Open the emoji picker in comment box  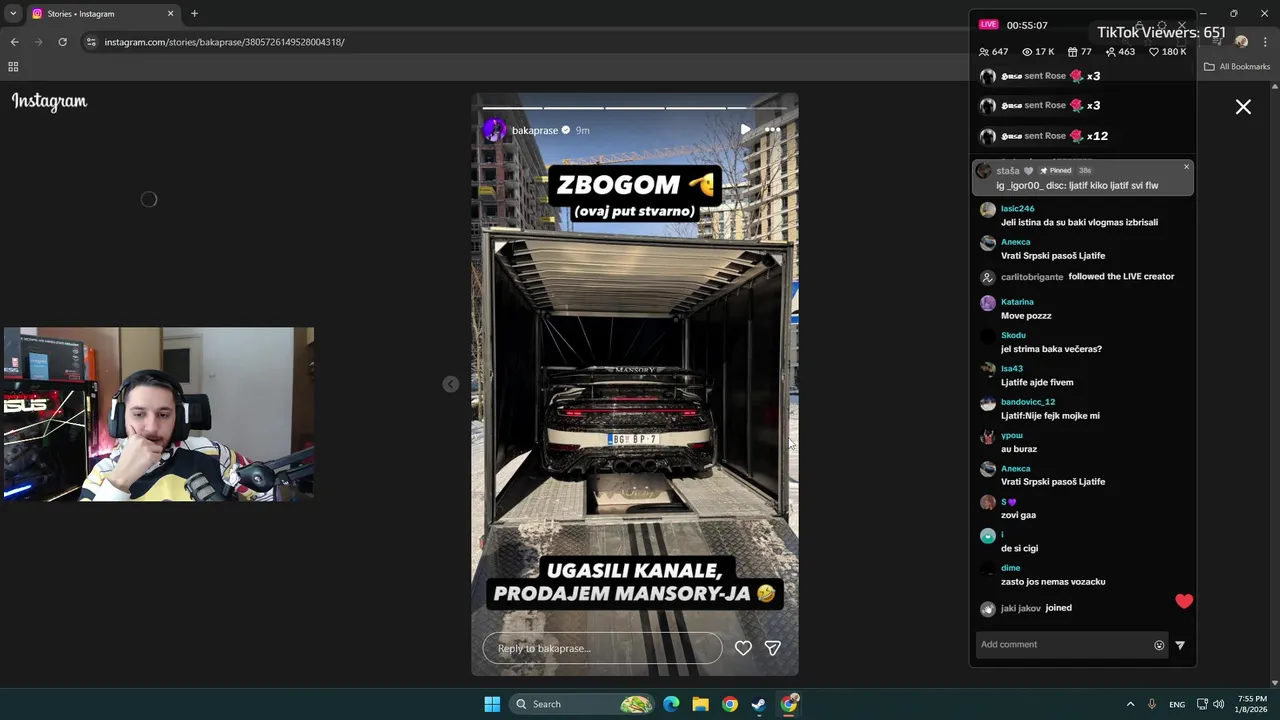point(1159,645)
